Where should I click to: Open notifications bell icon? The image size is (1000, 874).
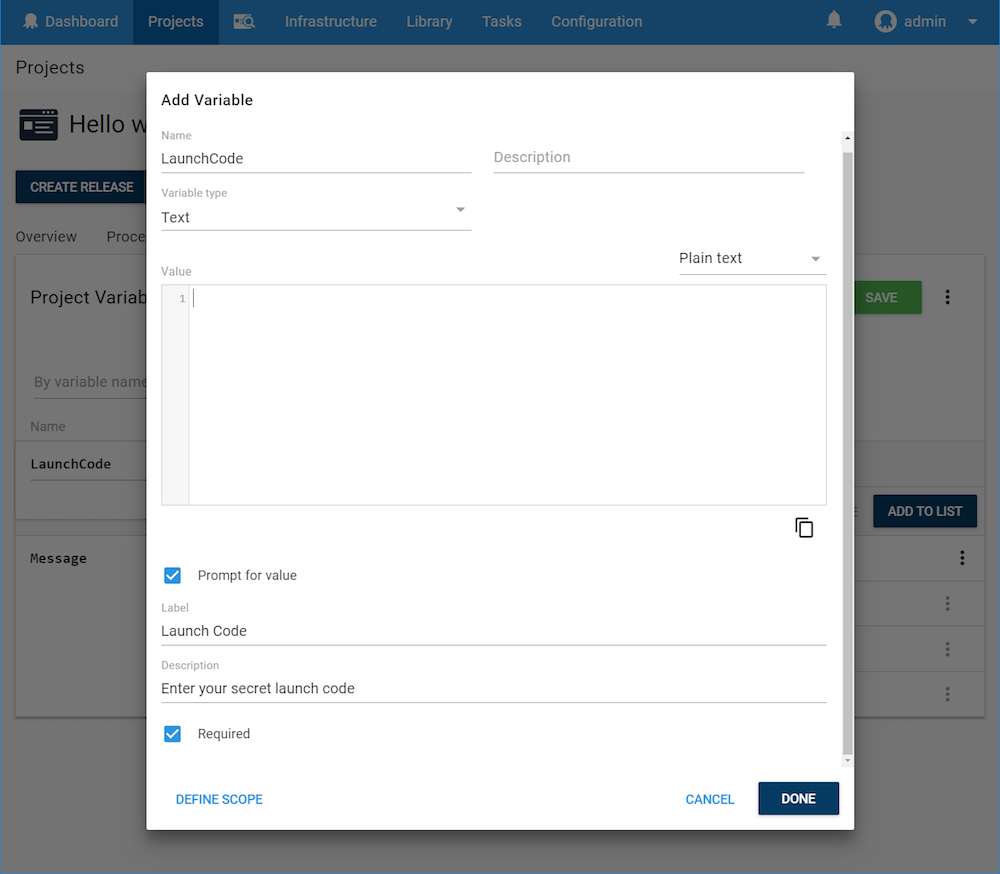(834, 20)
